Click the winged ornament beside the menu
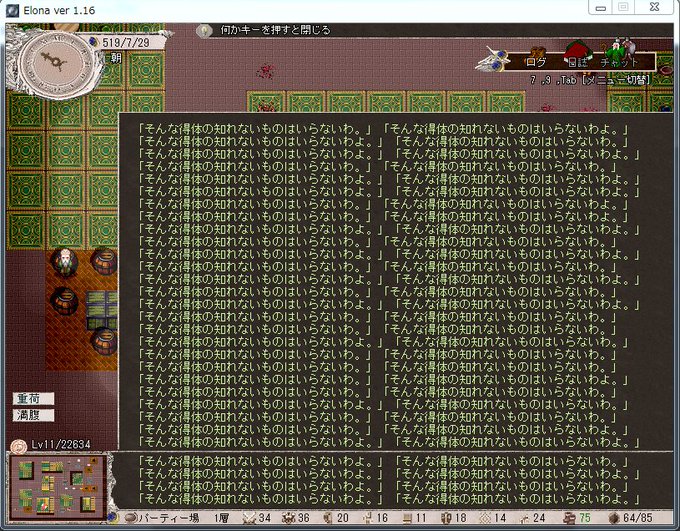The height and width of the screenshot is (531, 680). pos(492,59)
